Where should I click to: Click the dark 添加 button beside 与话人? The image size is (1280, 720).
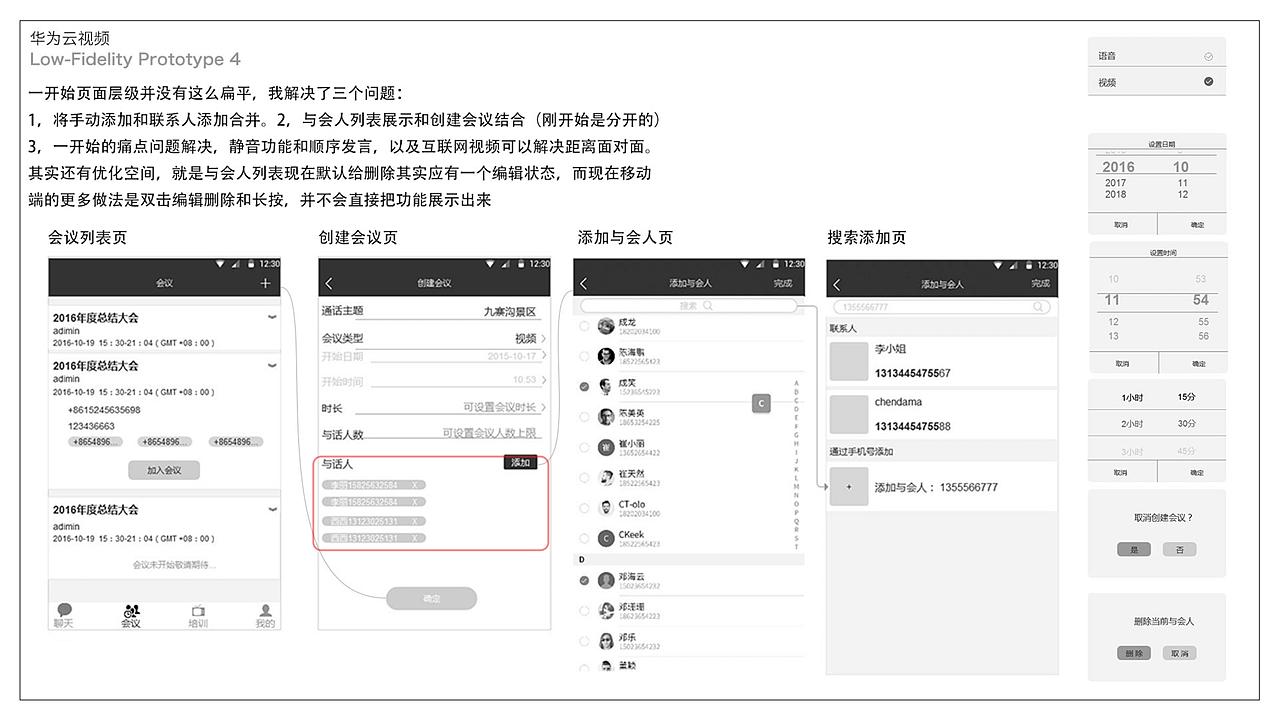point(520,463)
